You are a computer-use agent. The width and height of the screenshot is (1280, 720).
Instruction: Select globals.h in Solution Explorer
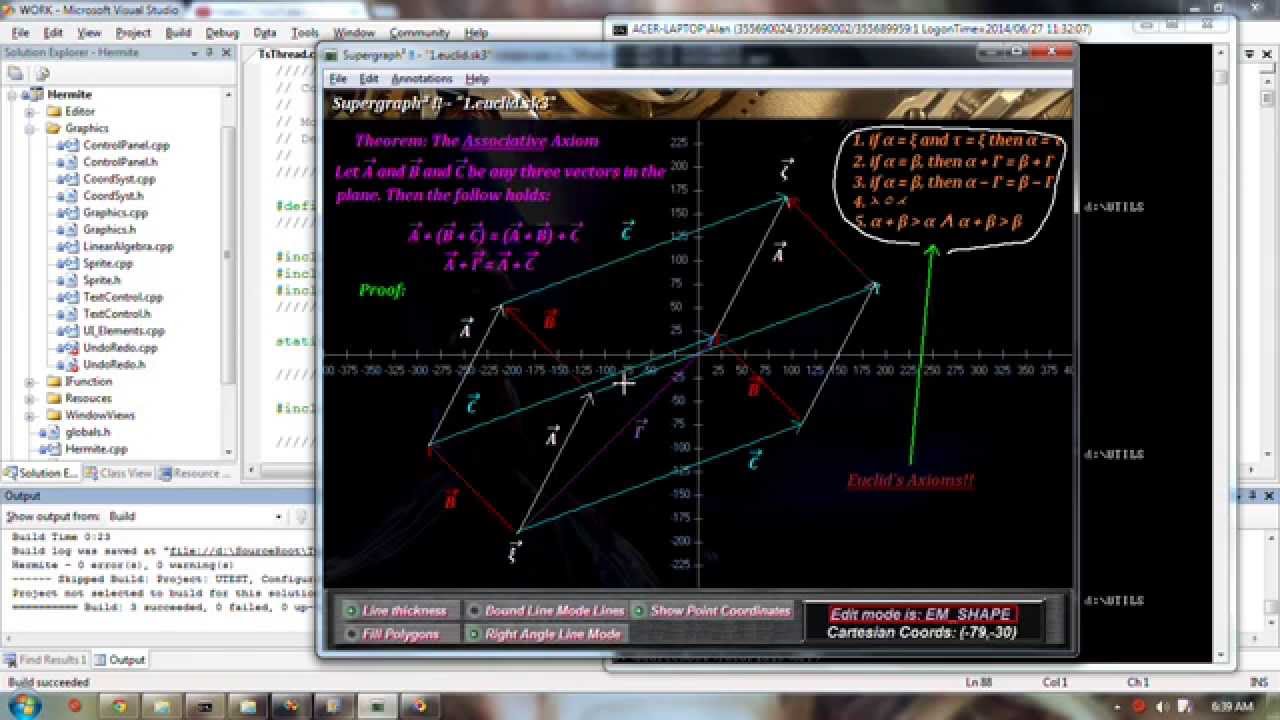88,432
